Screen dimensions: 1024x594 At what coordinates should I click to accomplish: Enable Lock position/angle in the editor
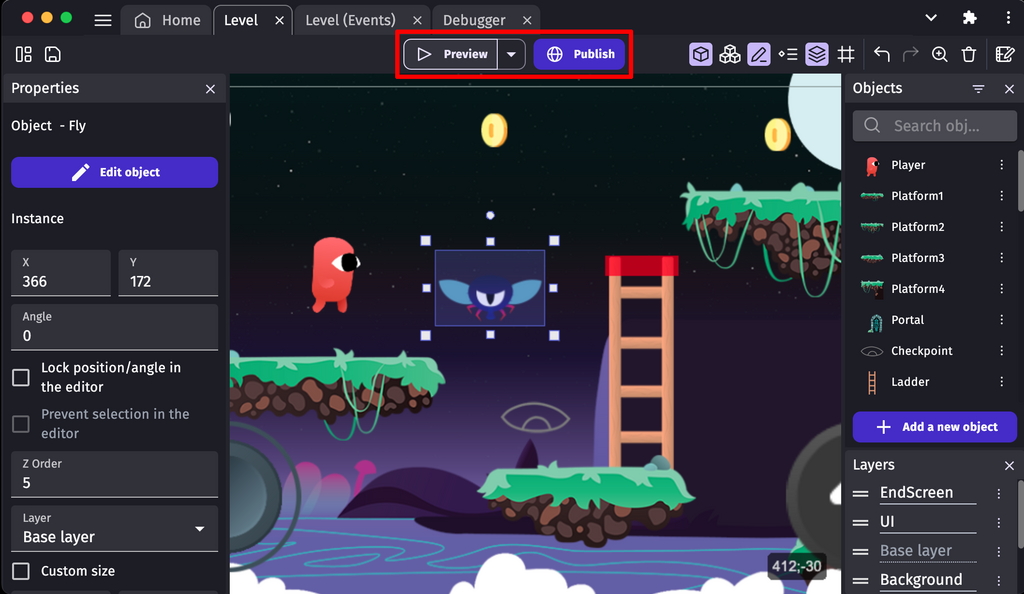[21, 377]
